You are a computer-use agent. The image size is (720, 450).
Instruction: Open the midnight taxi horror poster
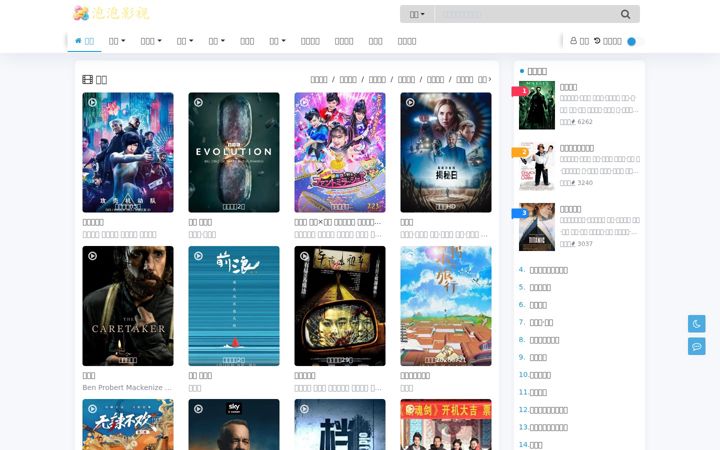coord(340,306)
